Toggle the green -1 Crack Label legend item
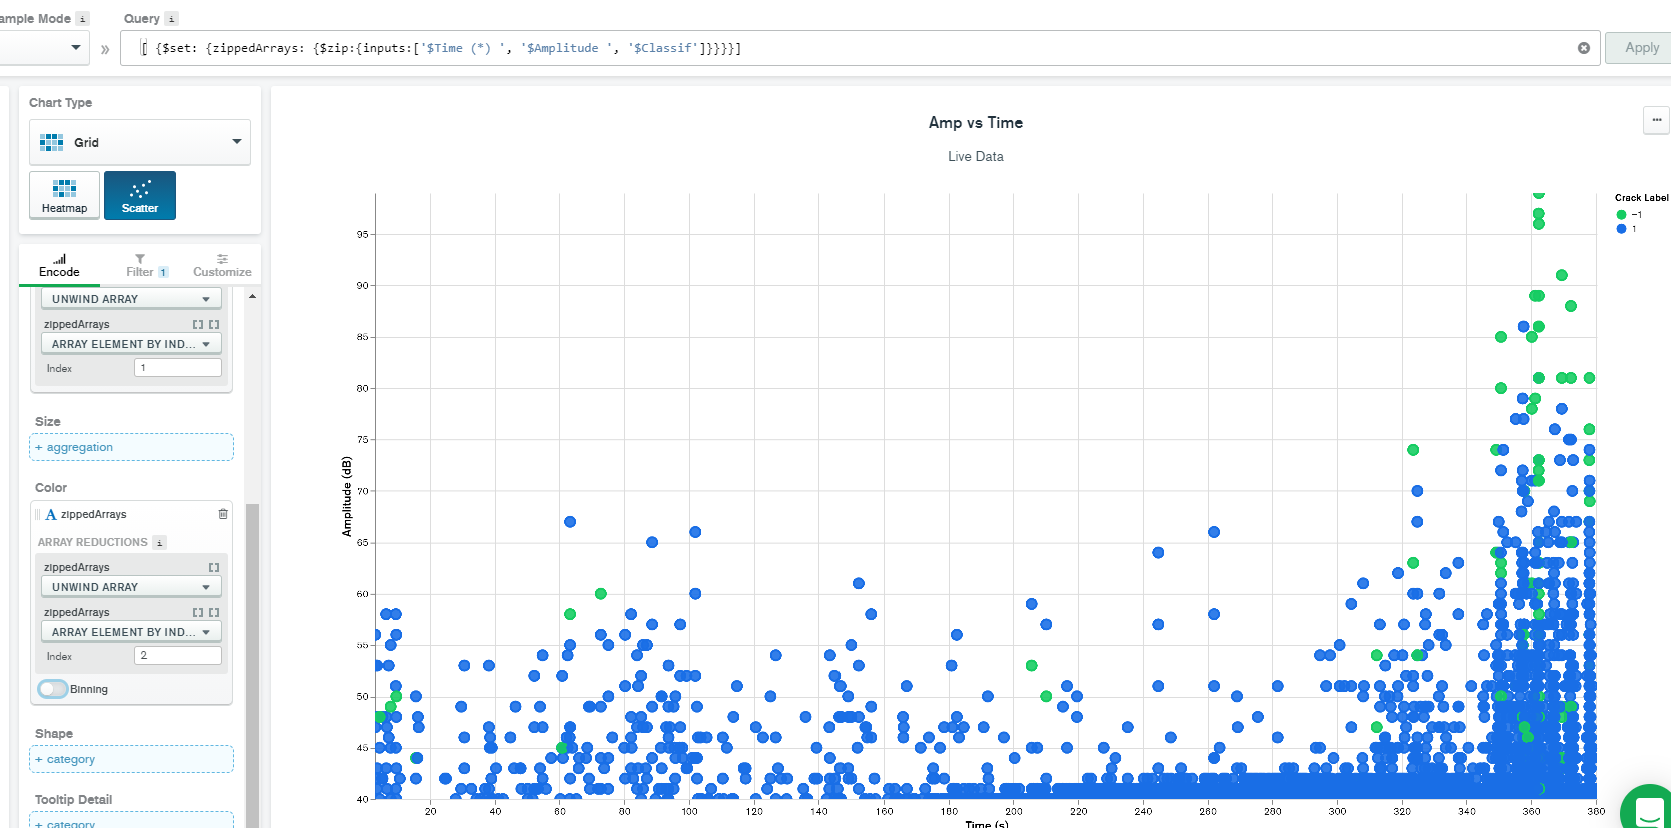 tap(1629, 214)
